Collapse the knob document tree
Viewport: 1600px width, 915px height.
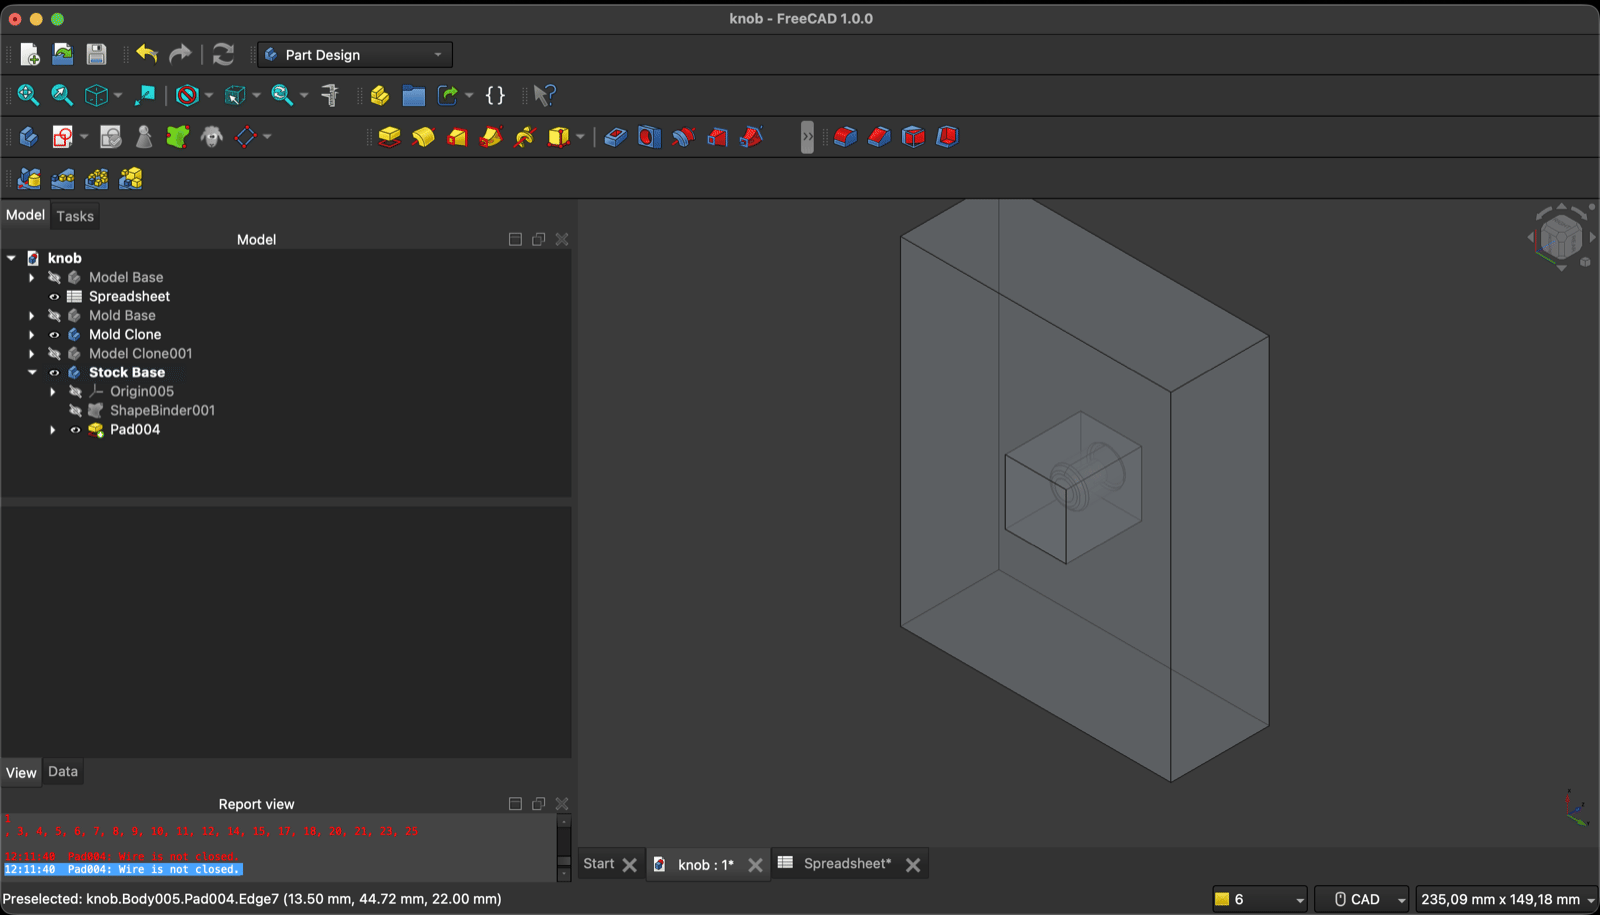click(11, 258)
